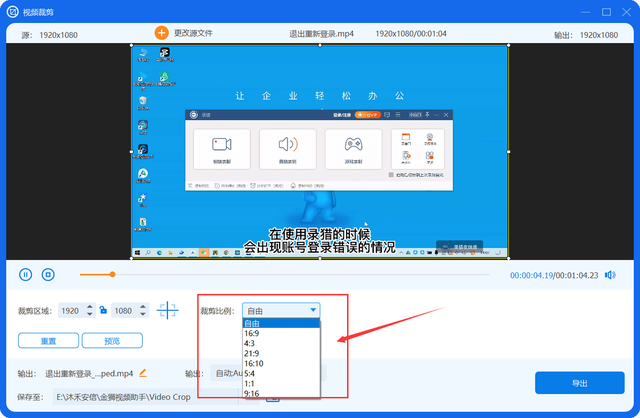Click the top-center crop handle

(320, 45)
